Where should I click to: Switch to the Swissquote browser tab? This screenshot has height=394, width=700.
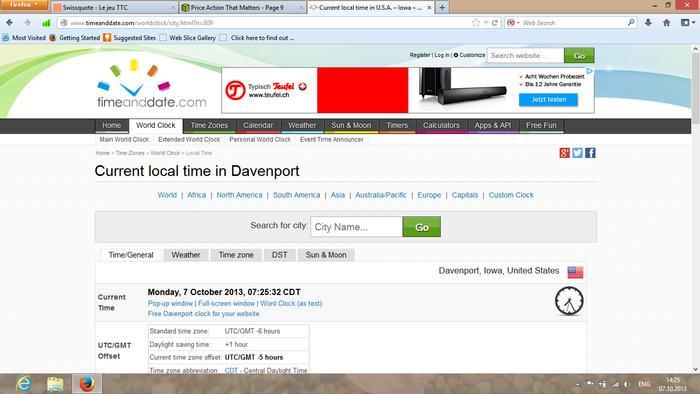(114, 8)
